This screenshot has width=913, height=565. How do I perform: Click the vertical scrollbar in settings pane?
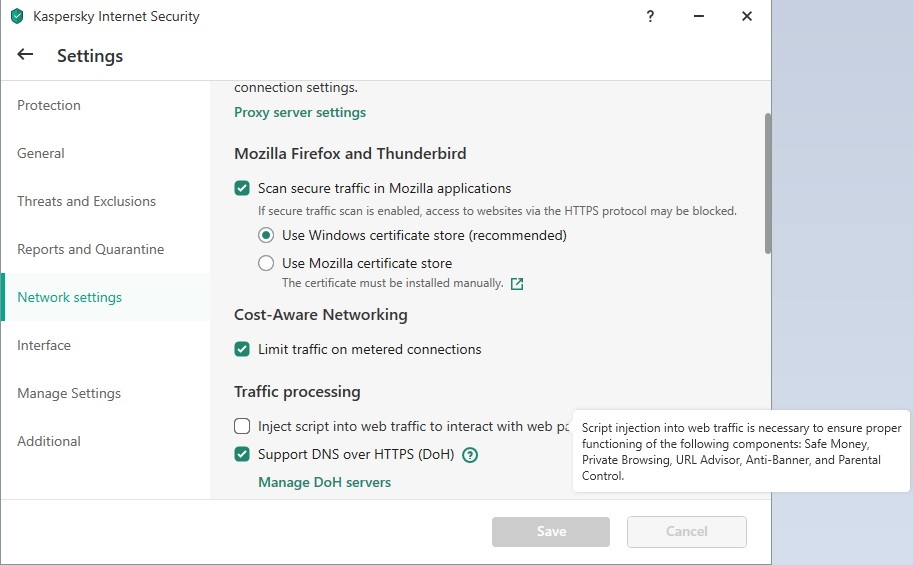coord(767,182)
